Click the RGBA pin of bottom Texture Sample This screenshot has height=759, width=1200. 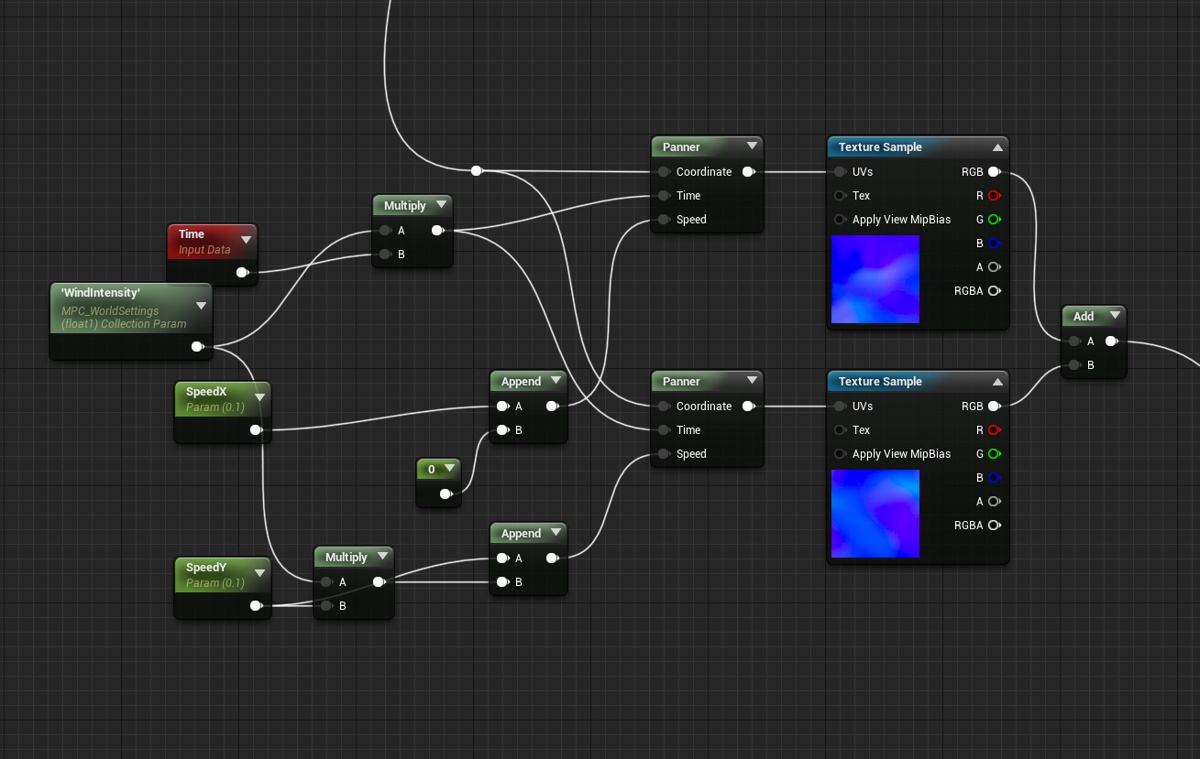(993, 525)
